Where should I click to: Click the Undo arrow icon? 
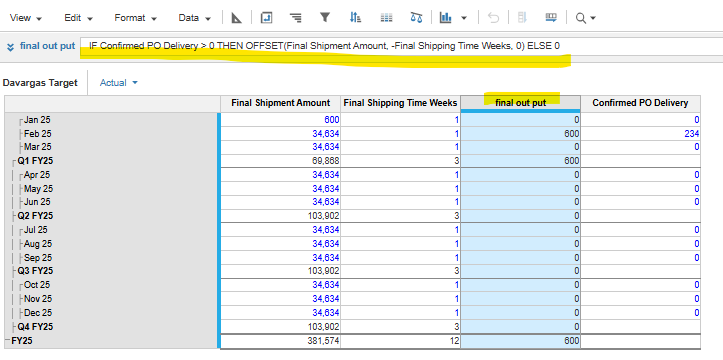[493, 18]
